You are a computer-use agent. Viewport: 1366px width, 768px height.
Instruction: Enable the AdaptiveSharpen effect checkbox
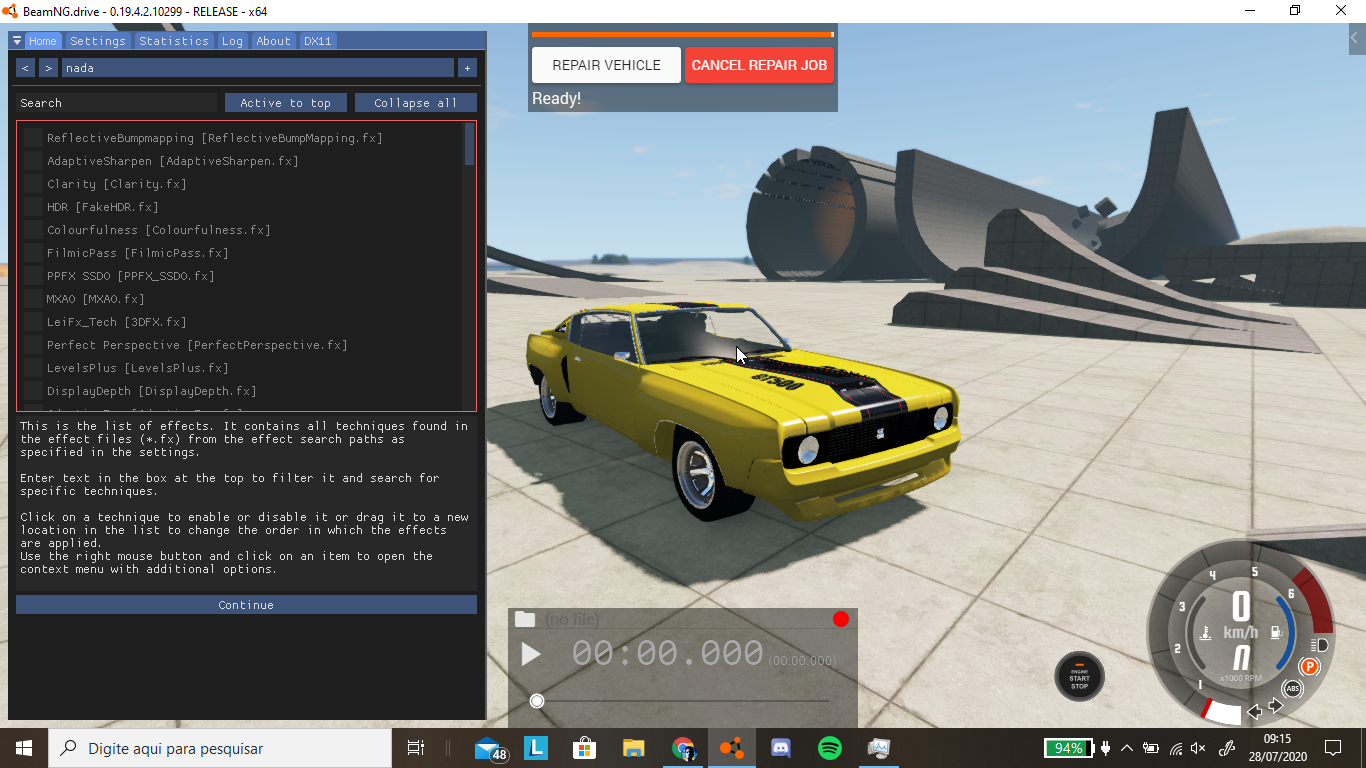(x=33, y=161)
